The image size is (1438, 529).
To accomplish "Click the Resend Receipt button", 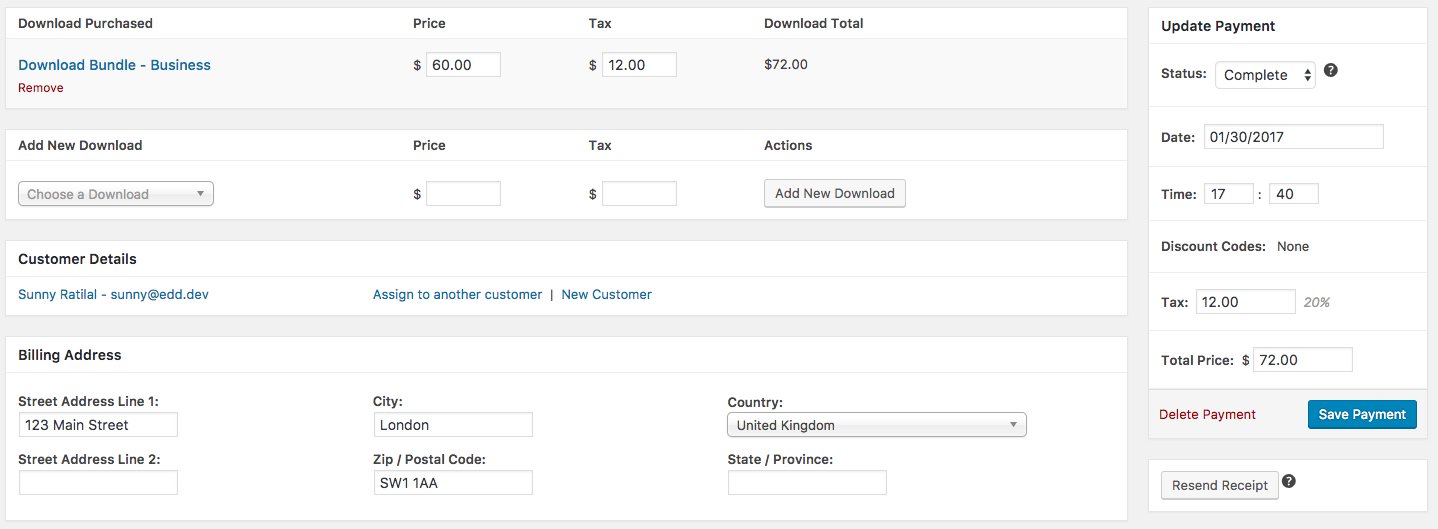I will click(1220, 485).
